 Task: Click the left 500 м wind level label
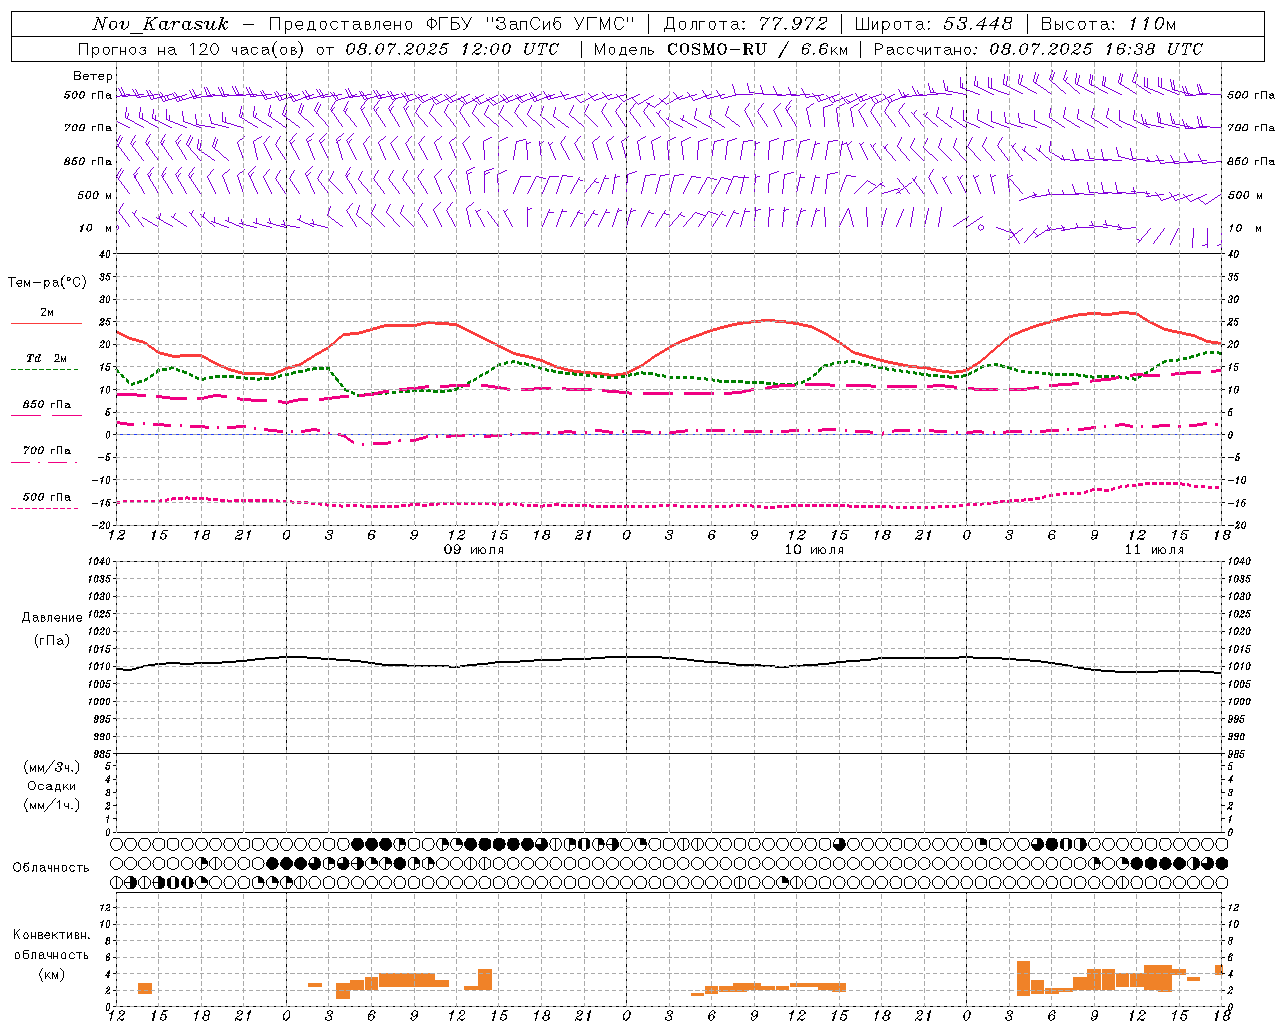pos(95,196)
